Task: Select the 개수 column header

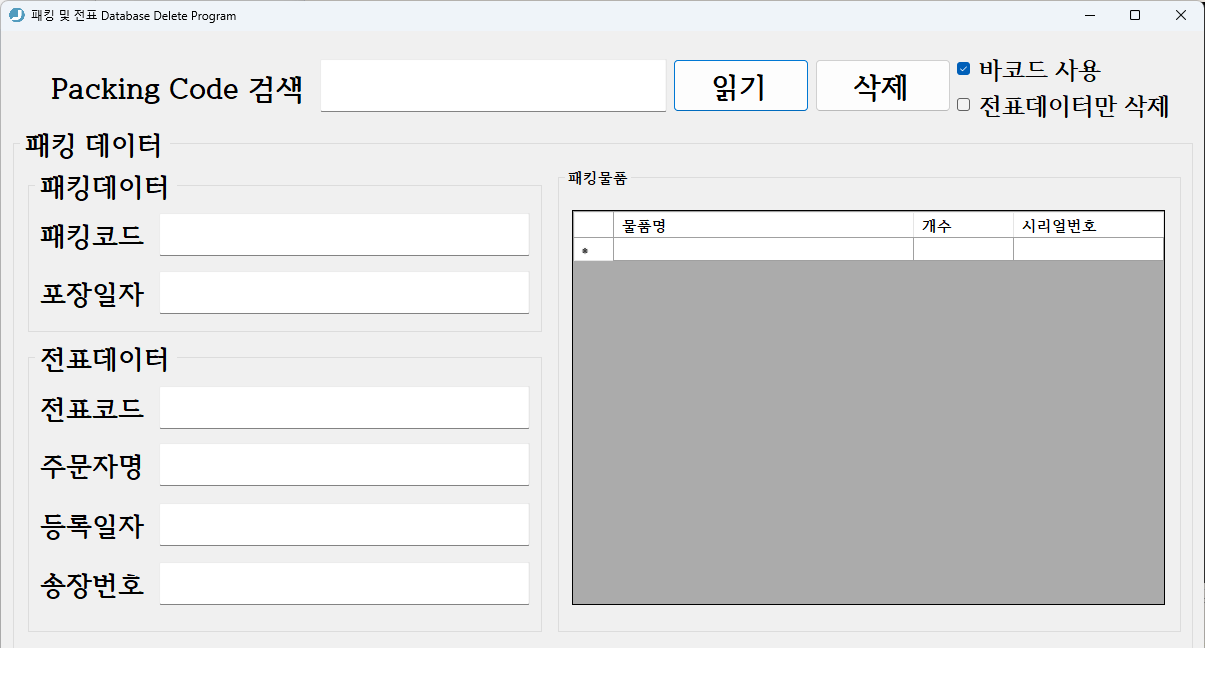Action: (963, 224)
